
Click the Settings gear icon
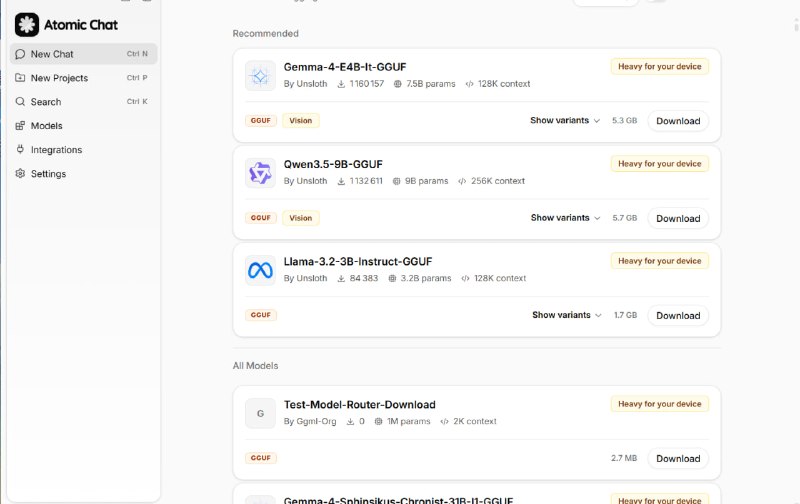click(x=20, y=173)
